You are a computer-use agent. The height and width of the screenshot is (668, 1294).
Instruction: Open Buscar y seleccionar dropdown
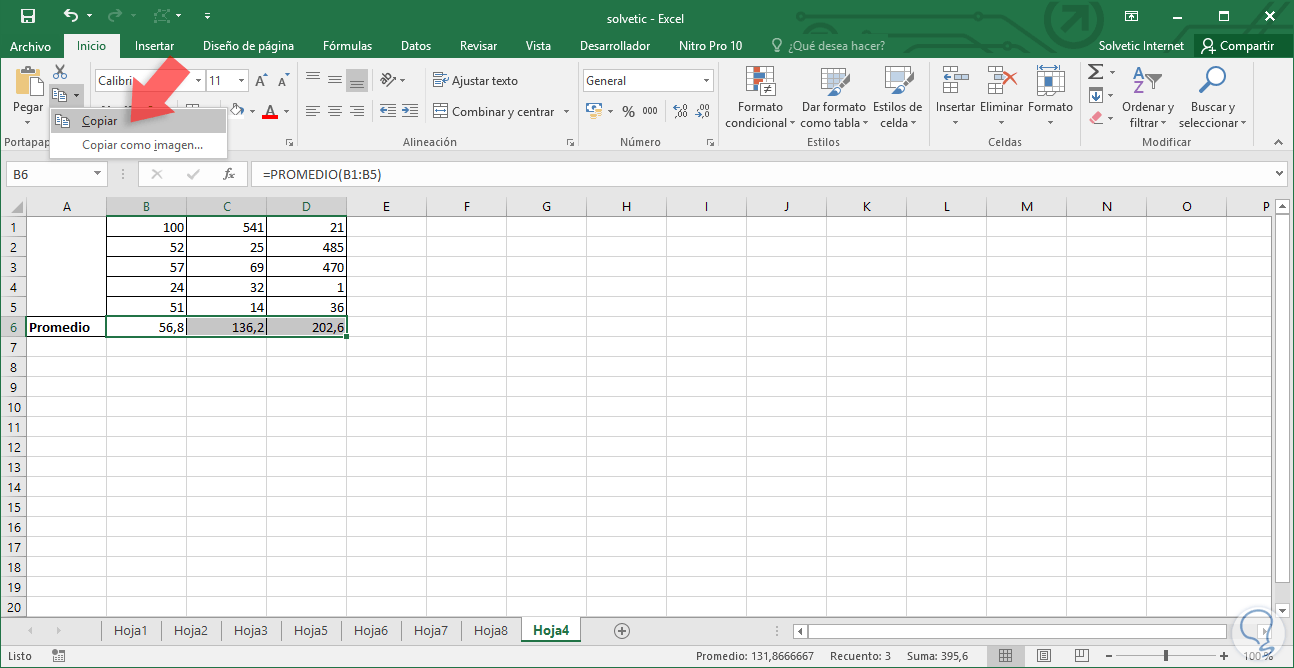(x=1212, y=96)
